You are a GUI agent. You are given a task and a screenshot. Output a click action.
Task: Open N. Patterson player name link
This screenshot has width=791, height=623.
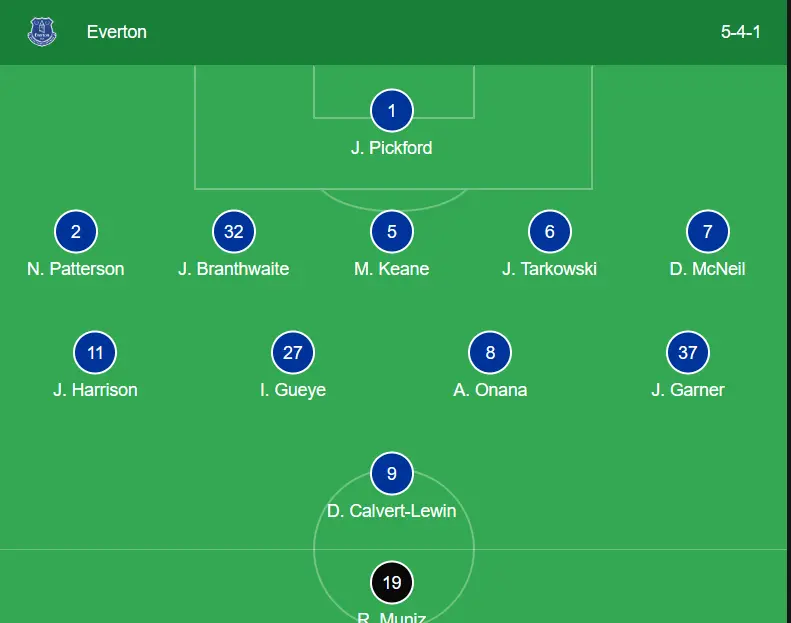76,269
